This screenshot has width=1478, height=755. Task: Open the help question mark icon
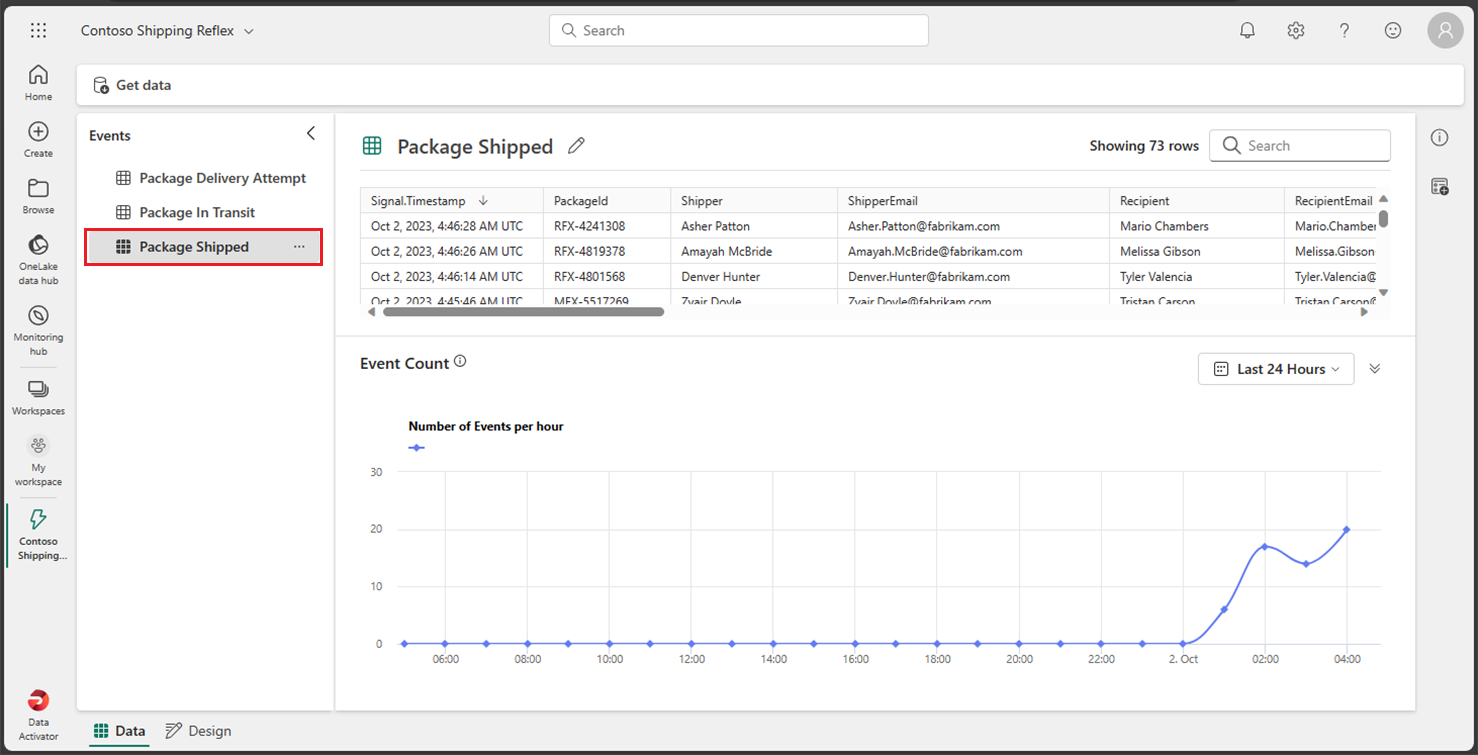(x=1345, y=30)
